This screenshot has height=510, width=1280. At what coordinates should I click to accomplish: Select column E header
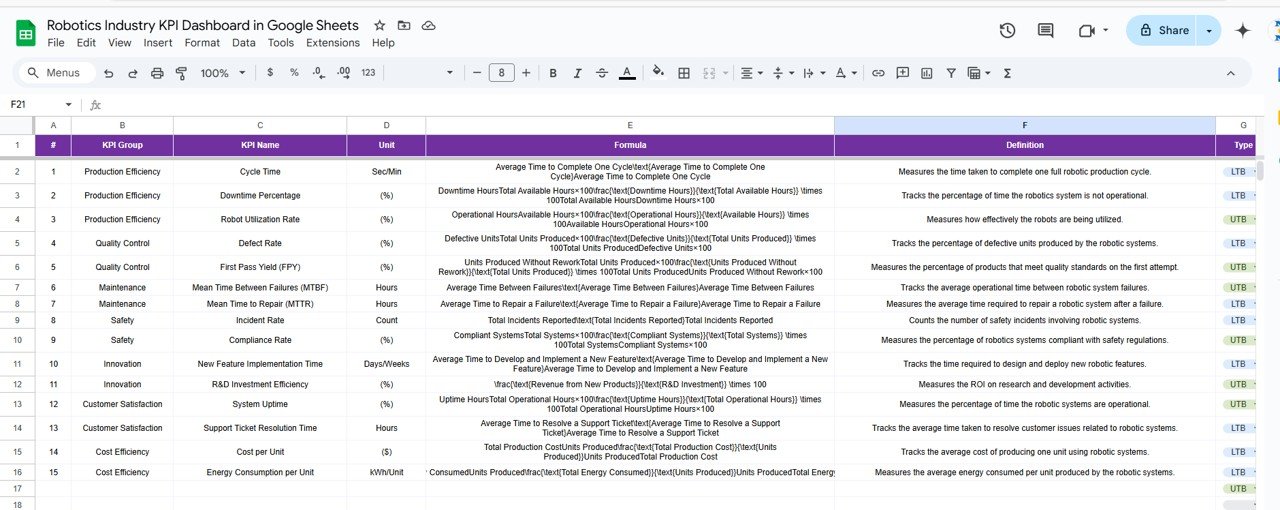tap(630, 125)
